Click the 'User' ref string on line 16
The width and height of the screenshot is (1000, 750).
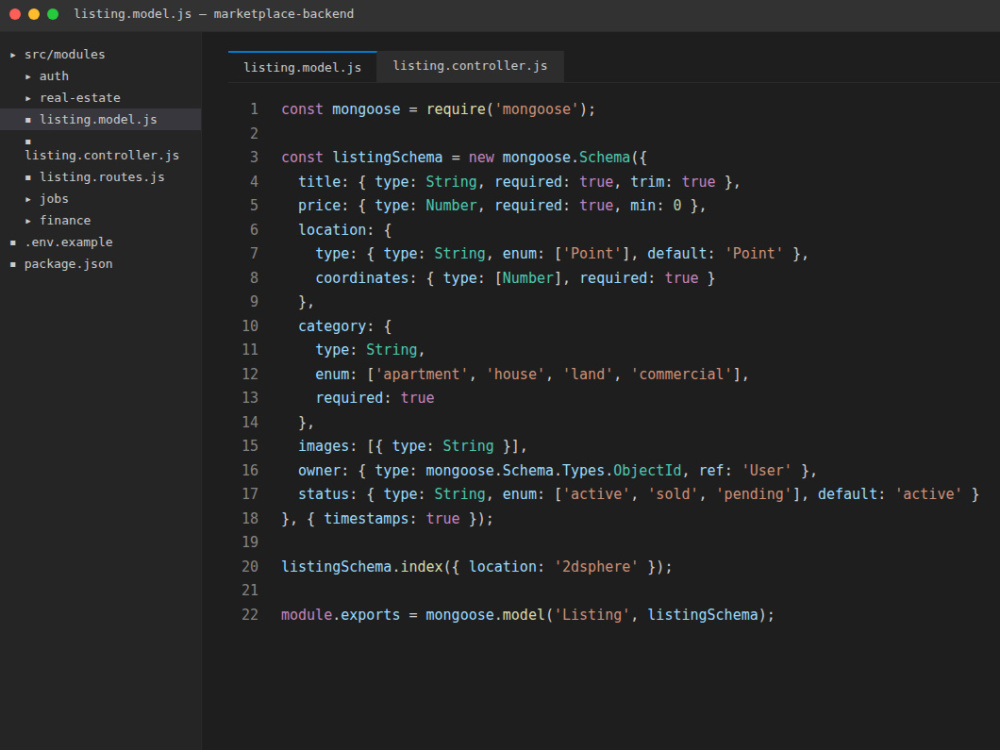click(x=766, y=470)
